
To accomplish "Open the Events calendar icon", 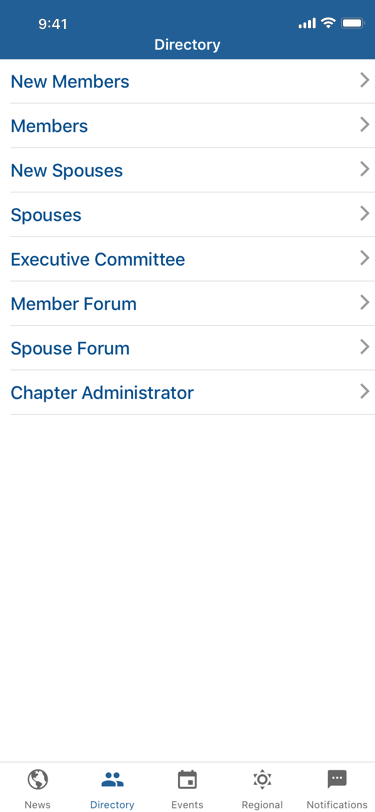I will [187, 779].
